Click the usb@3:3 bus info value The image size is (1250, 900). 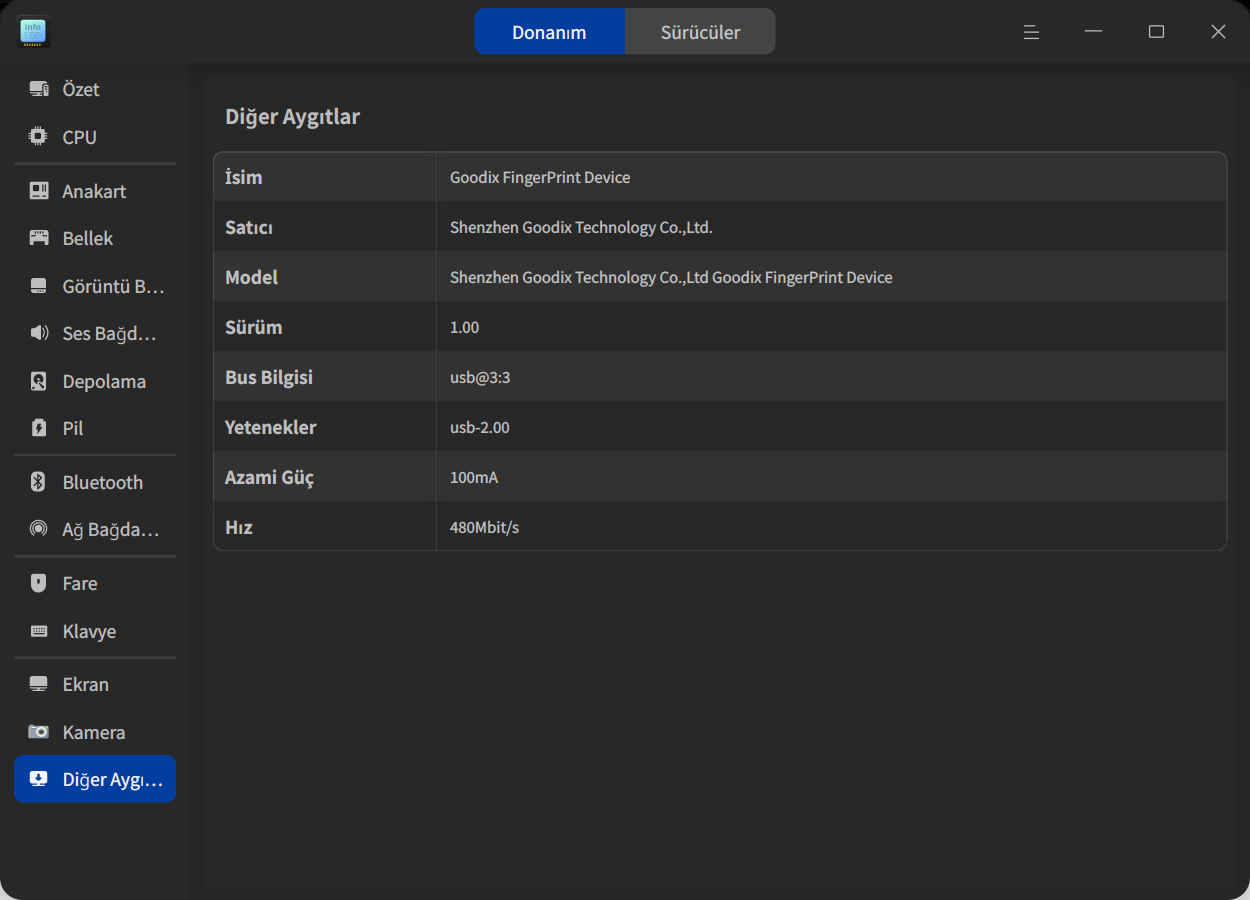click(x=480, y=377)
